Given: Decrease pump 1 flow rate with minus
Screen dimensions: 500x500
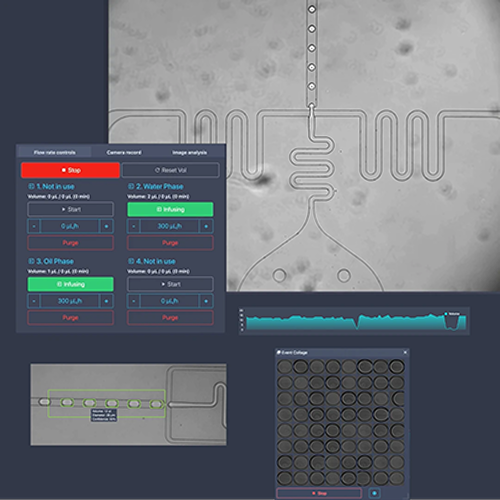Looking at the screenshot, I should coord(34,226).
